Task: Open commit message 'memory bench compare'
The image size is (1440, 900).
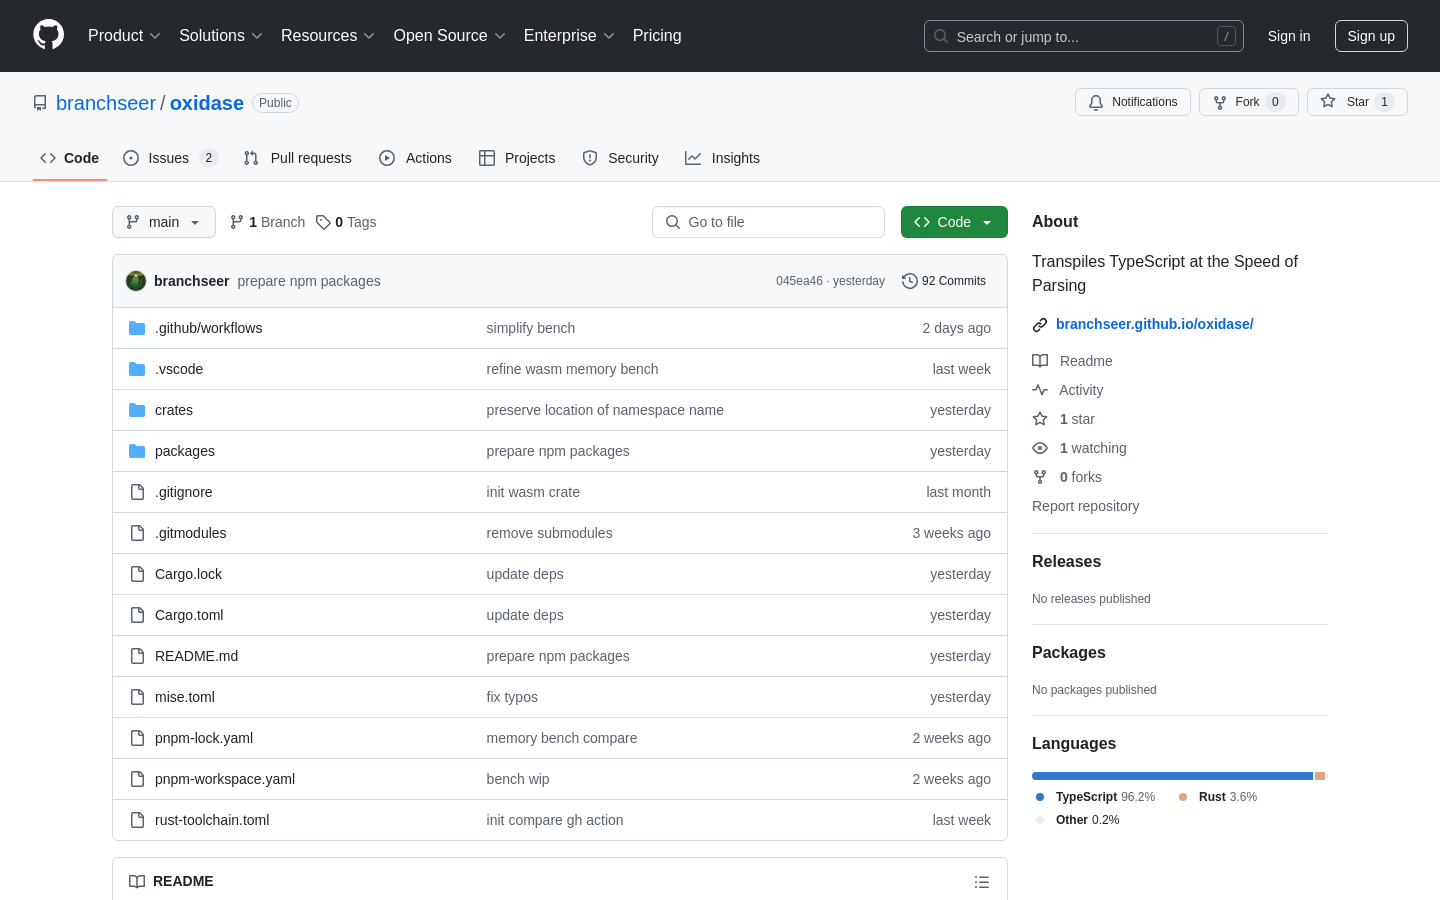Action: click(x=562, y=738)
